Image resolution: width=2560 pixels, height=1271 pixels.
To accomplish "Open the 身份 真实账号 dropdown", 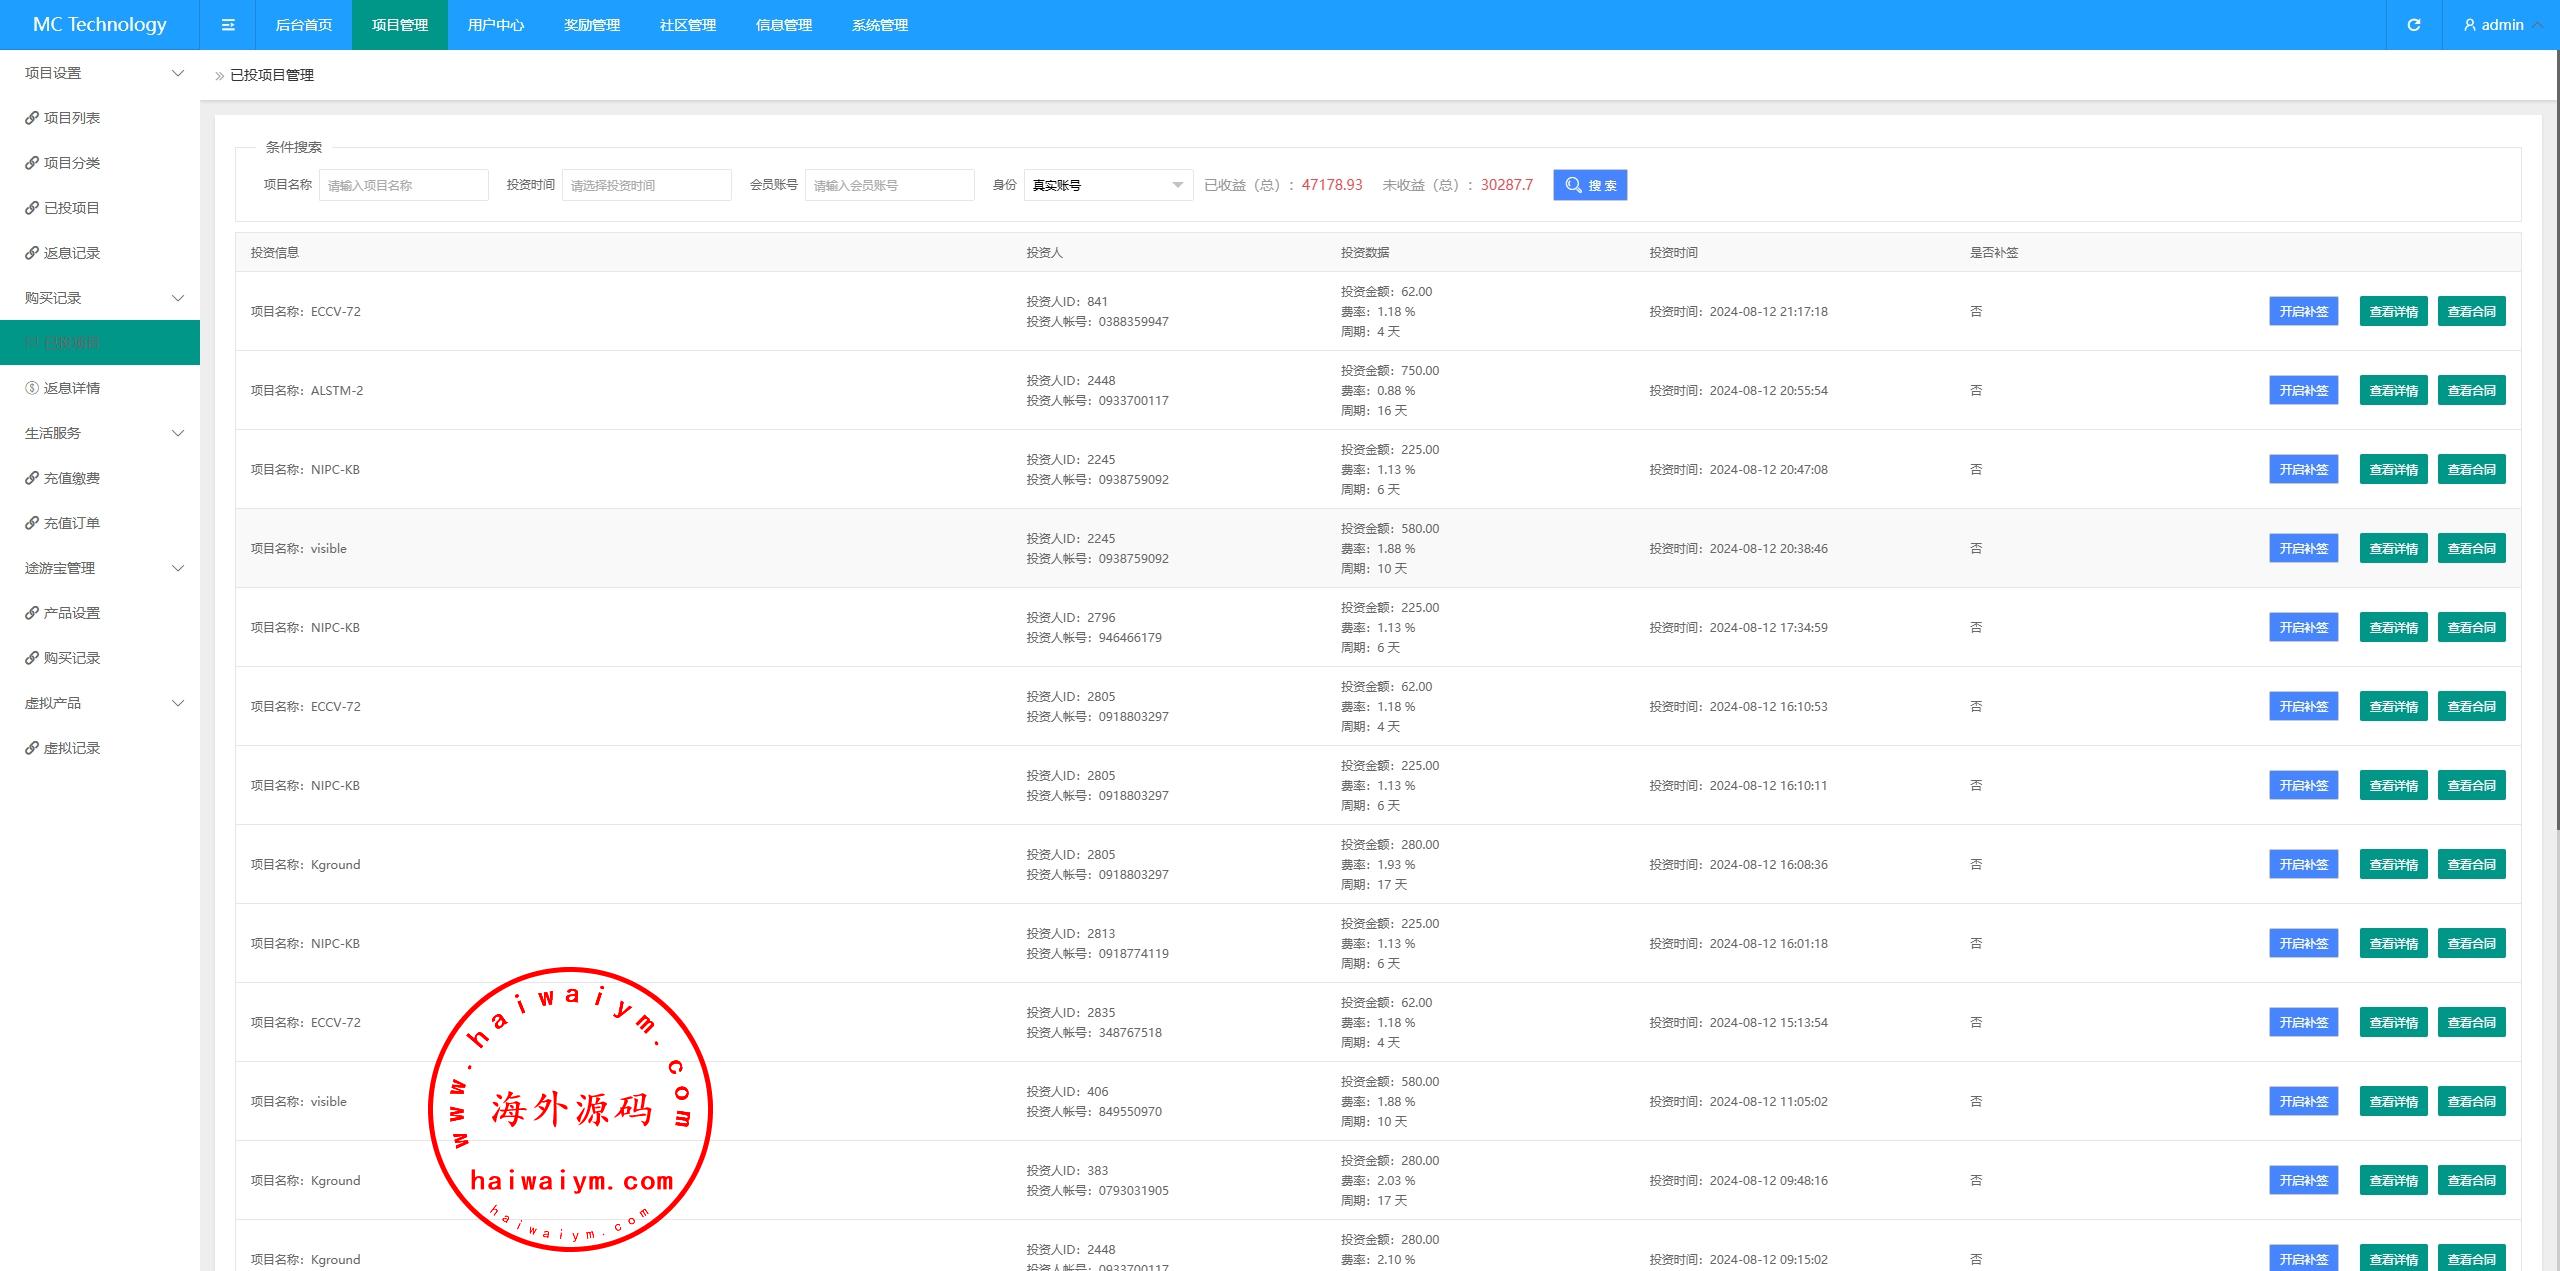I will (1107, 185).
